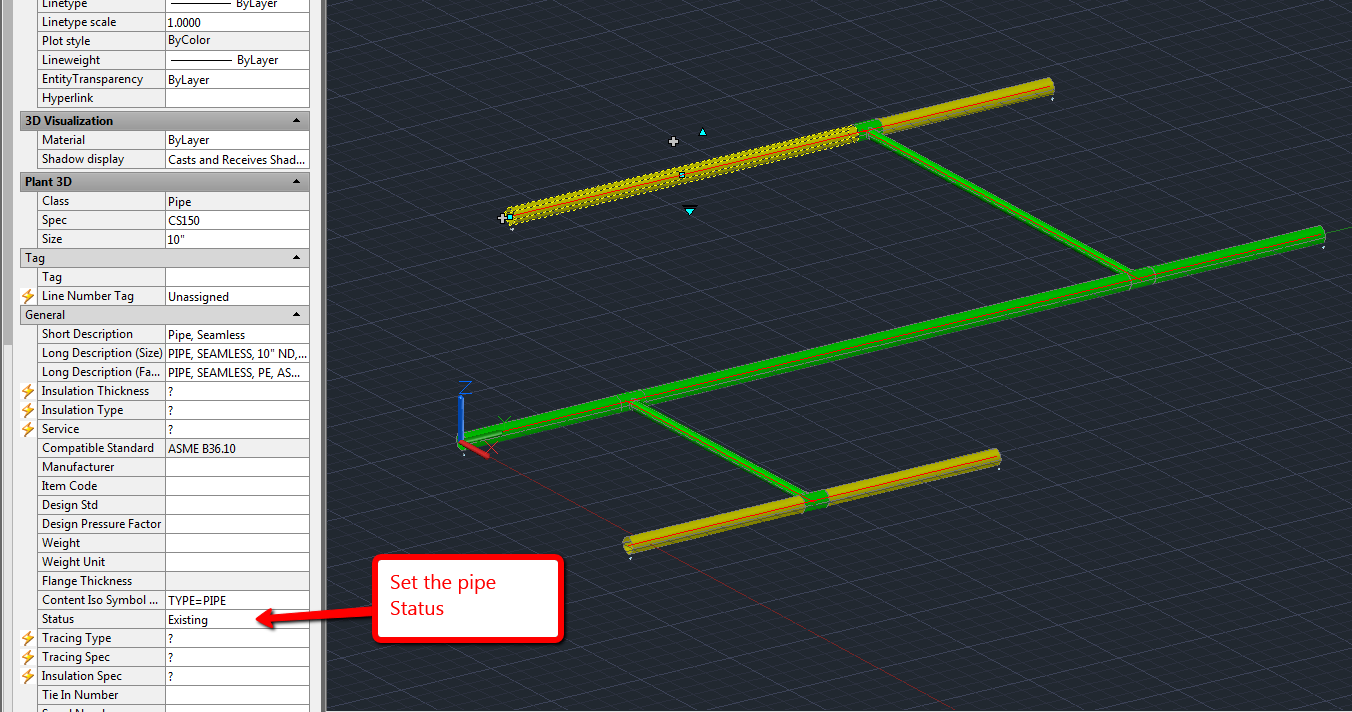This screenshot has width=1352, height=712.
Task: Click the Flange Thickness value field
Action: point(237,581)
